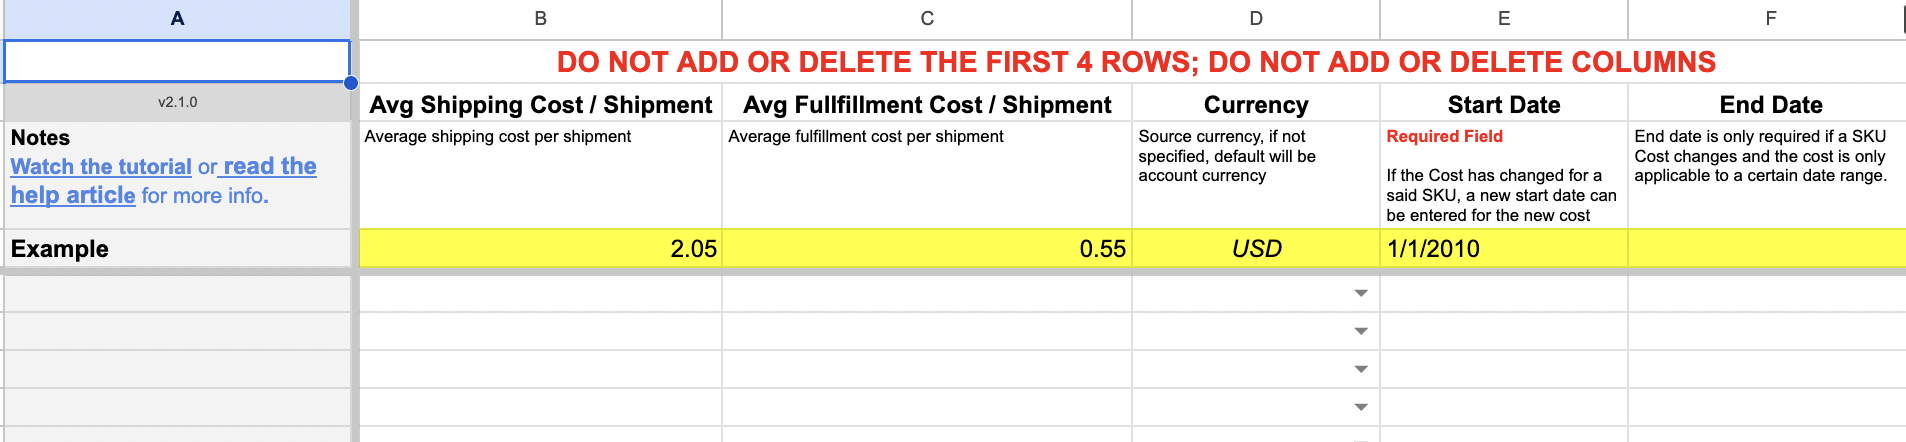Image resolution: width=1906 pixels, height=442 pixels.
Task: Select column B header
Action: pyautogui.click(x=540, y=19)
